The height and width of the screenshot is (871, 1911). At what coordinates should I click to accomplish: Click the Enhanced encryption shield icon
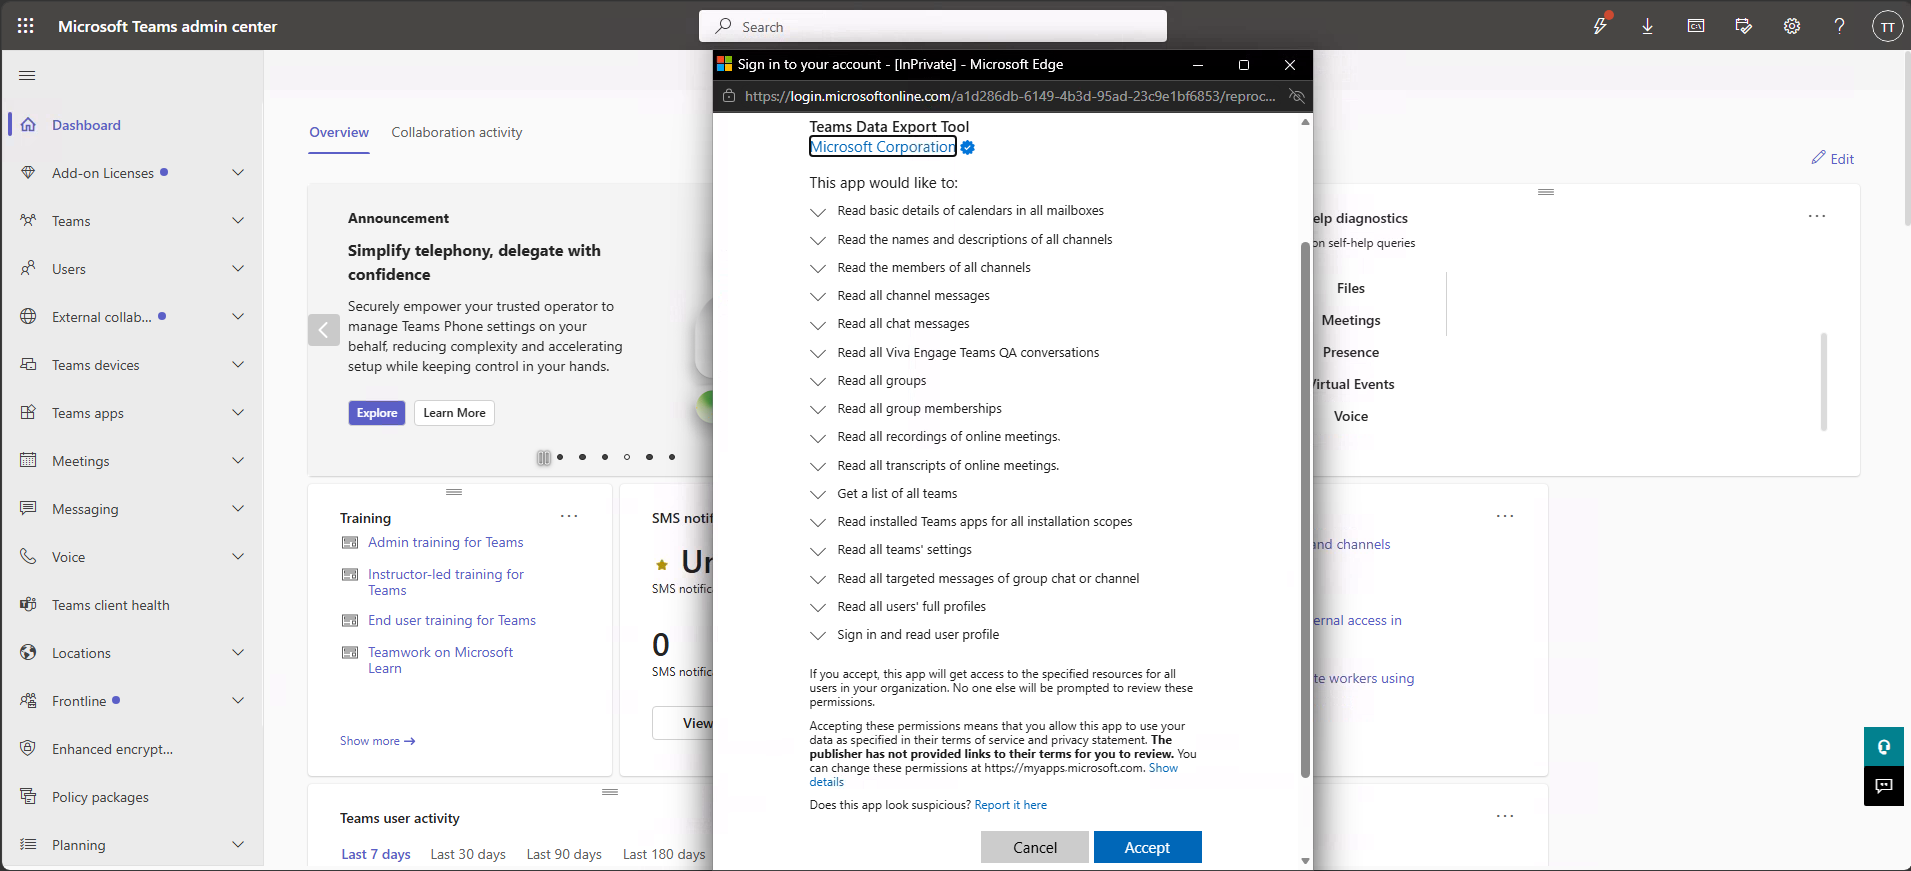point(28,748)
